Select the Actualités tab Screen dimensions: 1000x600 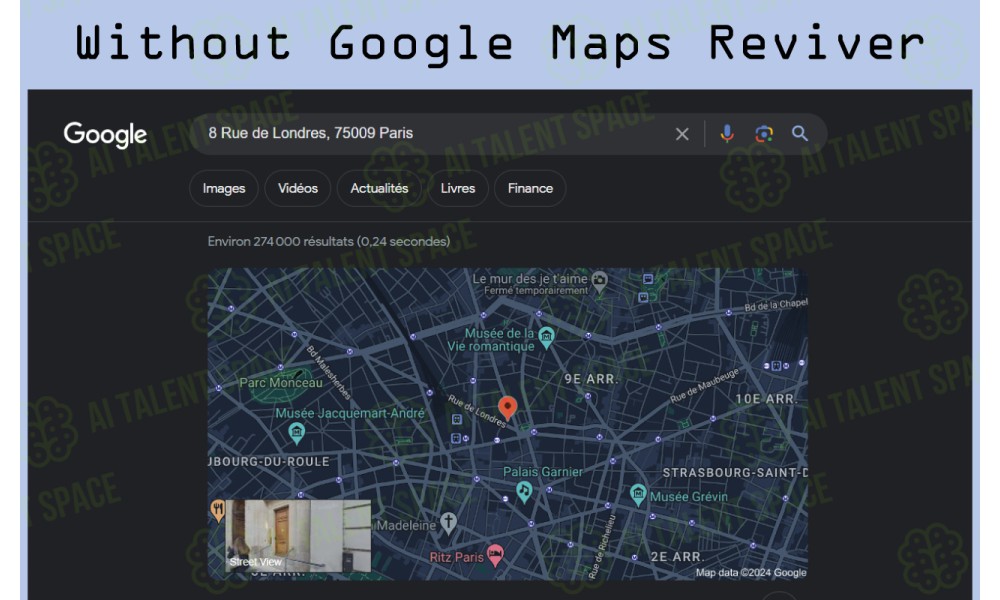(x=379, y=188)
